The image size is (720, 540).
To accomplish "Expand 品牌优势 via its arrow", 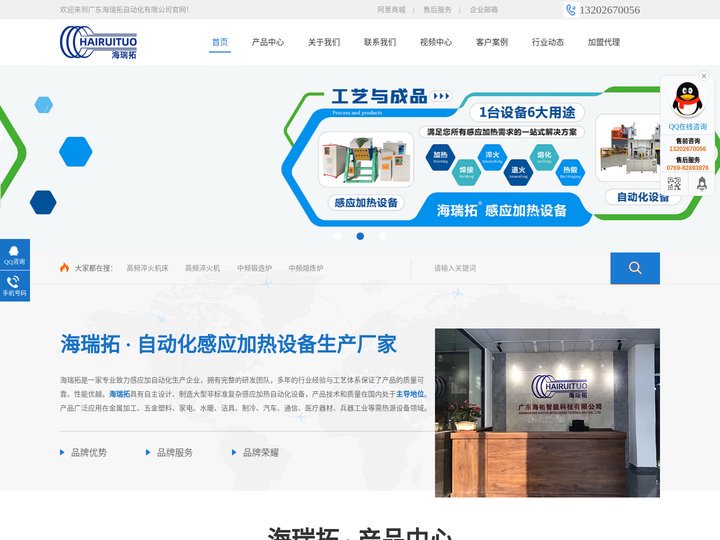I will pyautogui.click(x=62, y=452).
